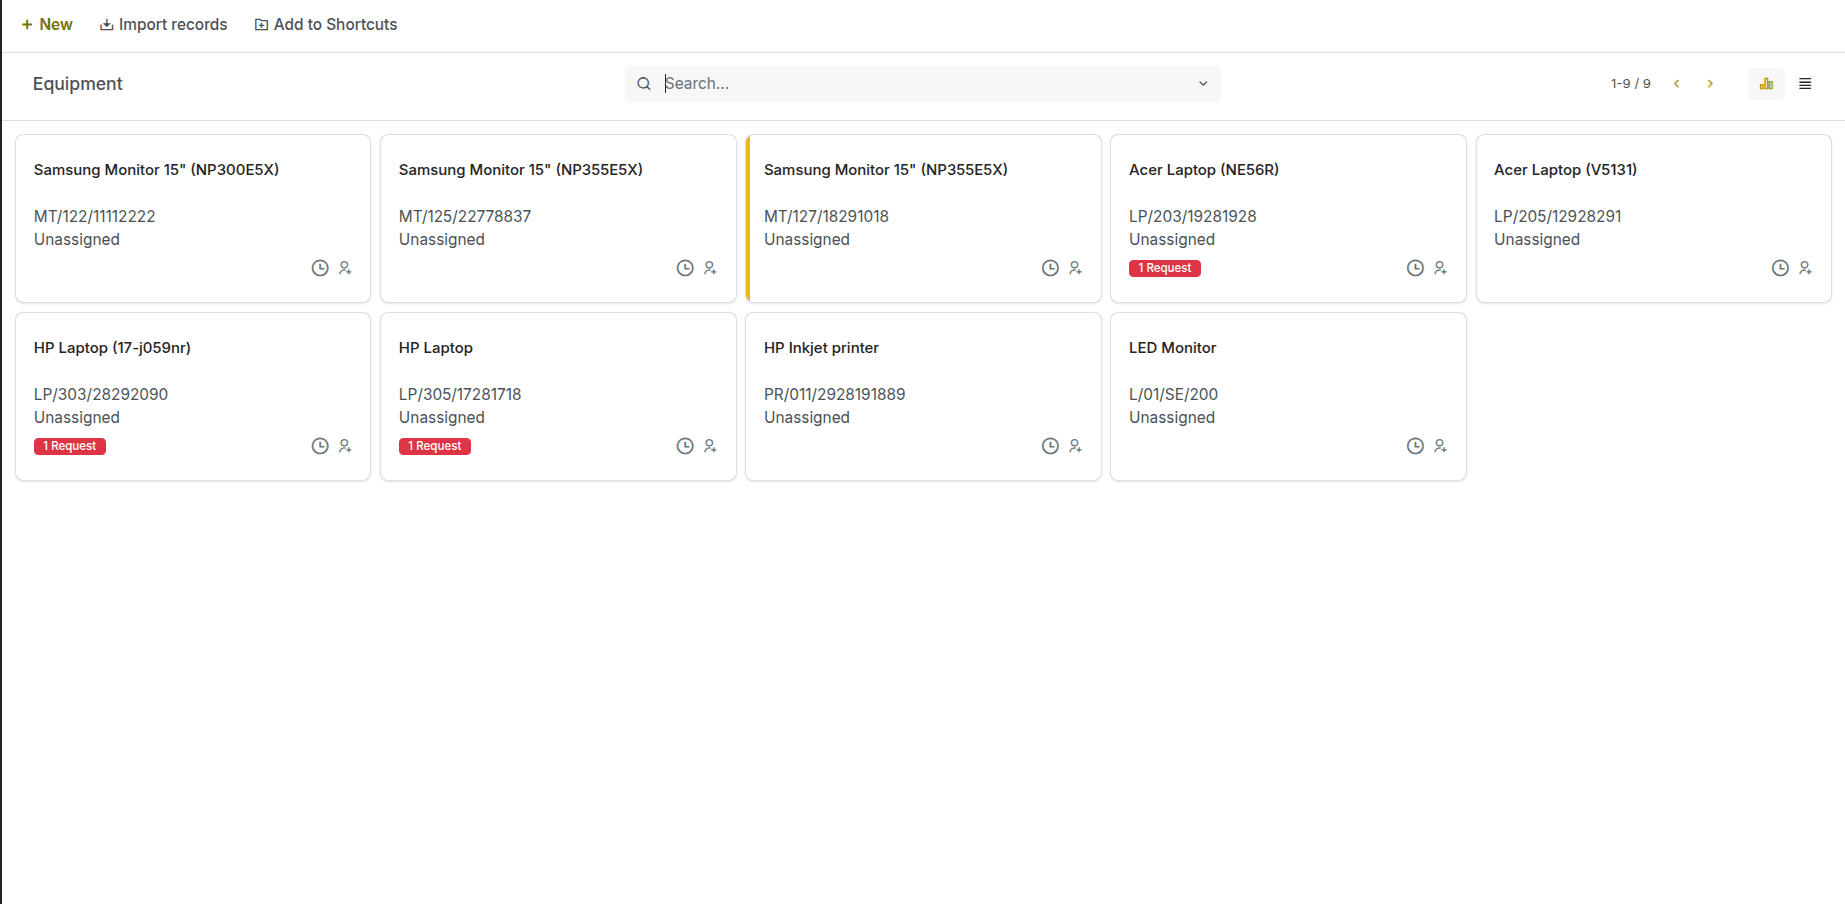Open 1 Request badge on Acer Laptop (NE56R)
1845x904 pixels.
pos(1165,268)
